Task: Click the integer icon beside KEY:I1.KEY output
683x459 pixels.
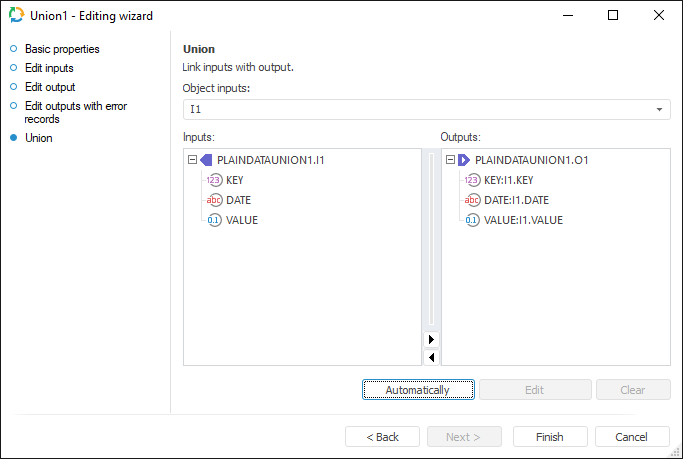Action: click(x=472, y=181)
